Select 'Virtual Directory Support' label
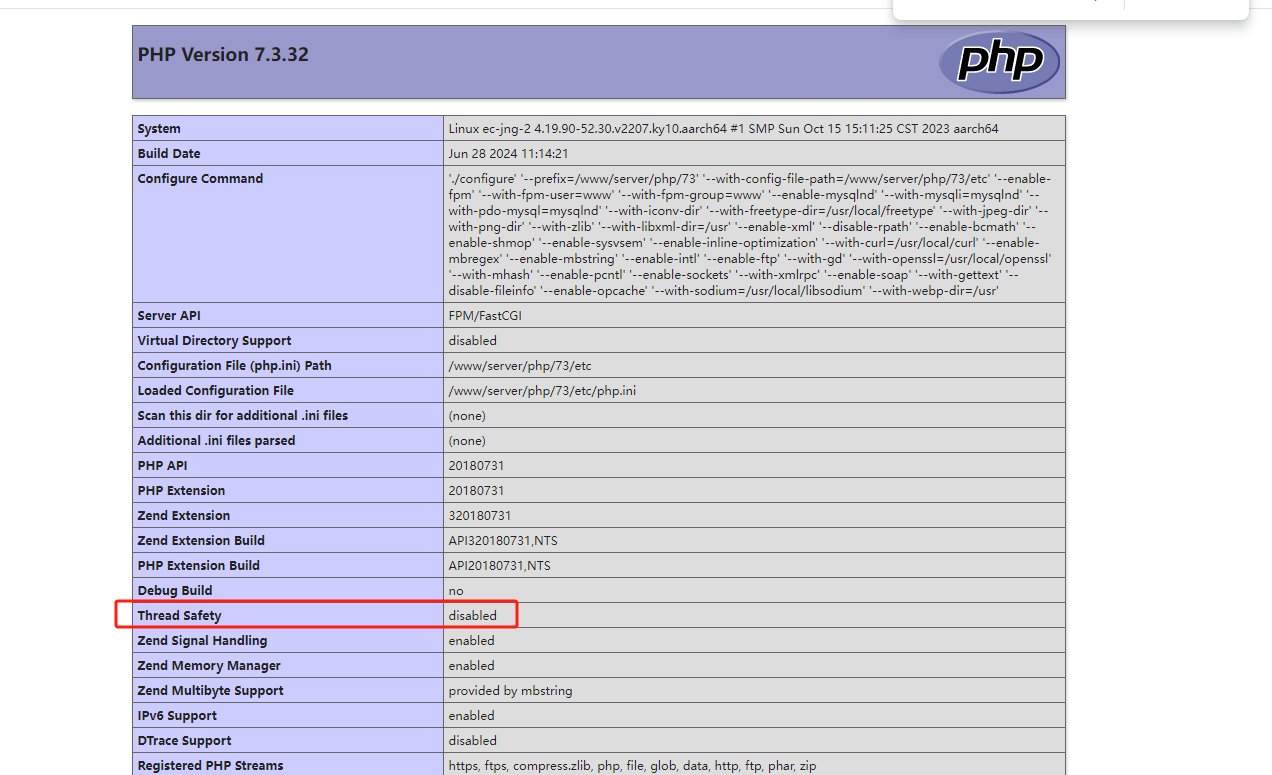The height and width of the screenshot is (775, 1272). pos(214,341)
